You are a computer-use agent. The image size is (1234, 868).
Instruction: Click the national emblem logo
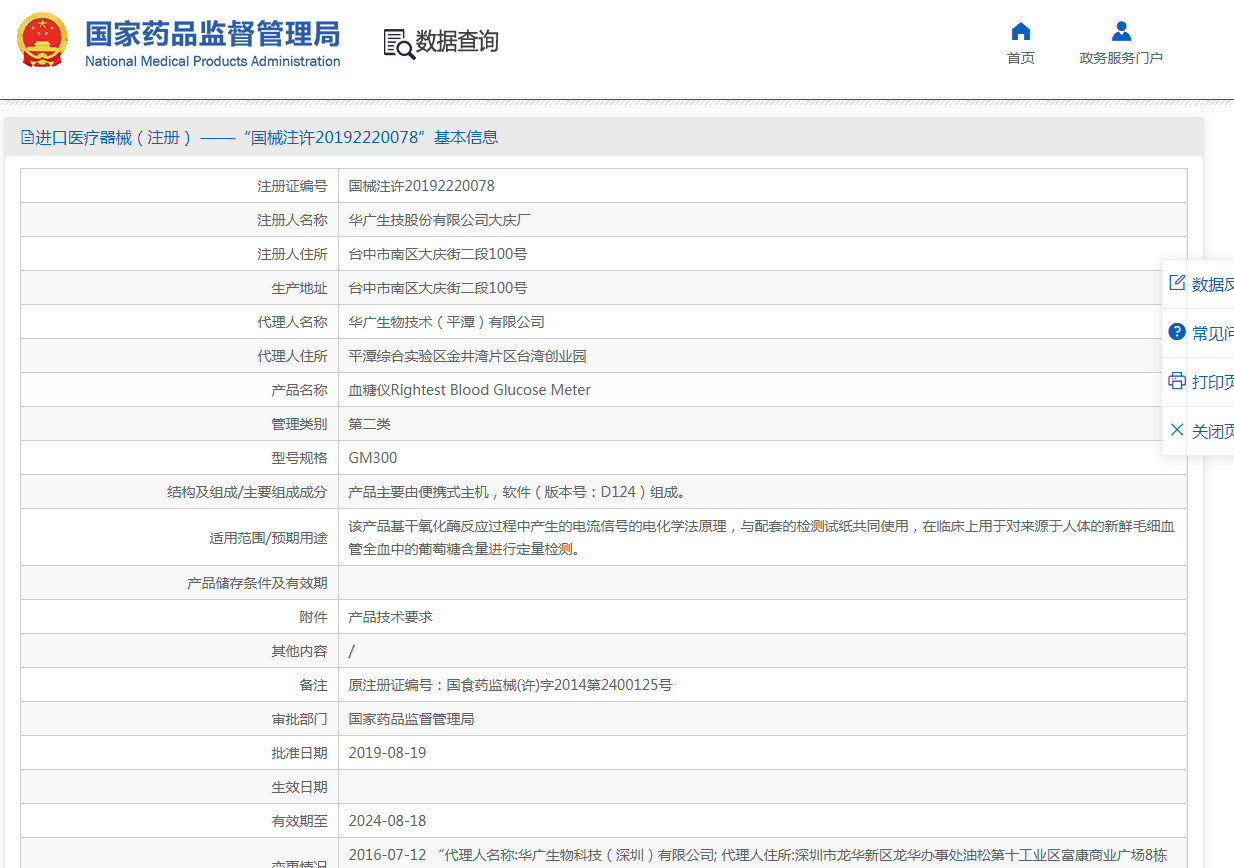[x=43, y=41]
